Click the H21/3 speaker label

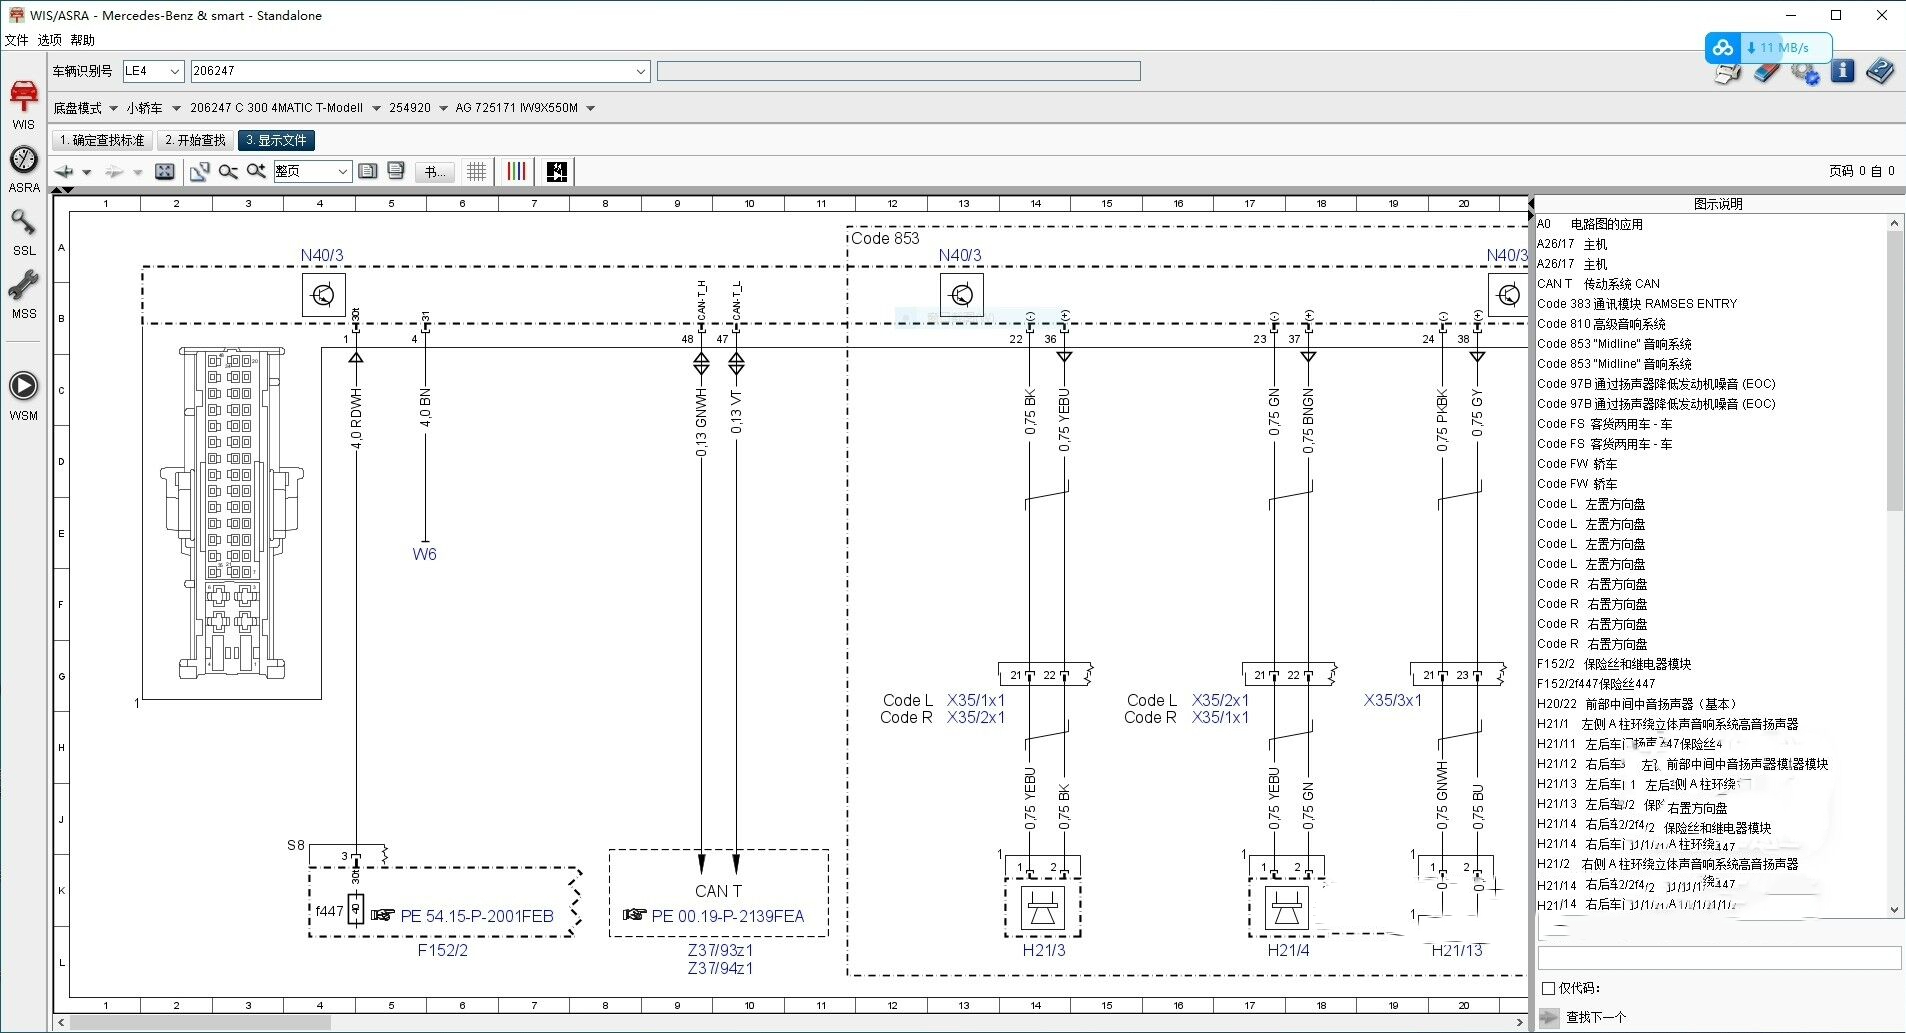tap(1044, 951)
